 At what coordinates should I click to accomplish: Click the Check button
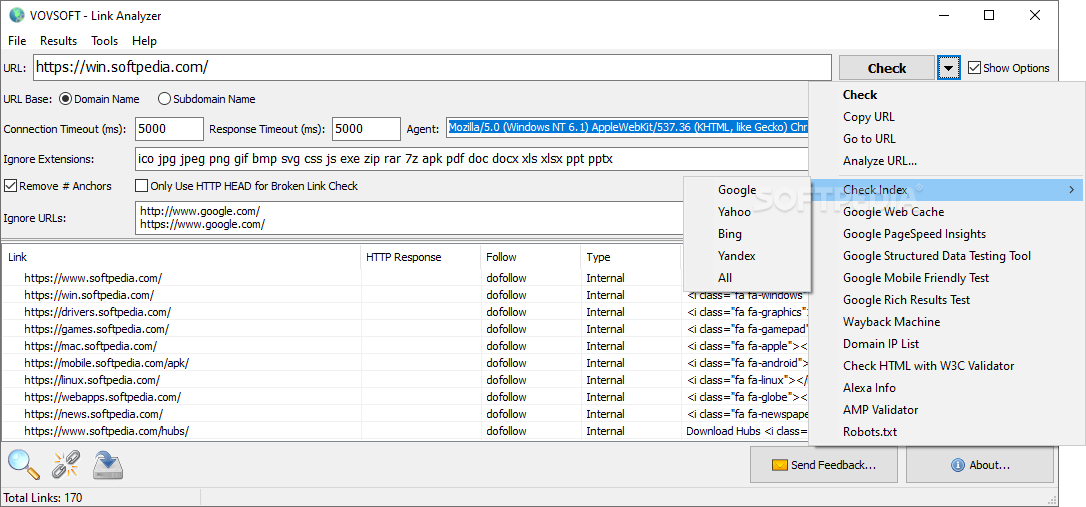pos(887,68)
